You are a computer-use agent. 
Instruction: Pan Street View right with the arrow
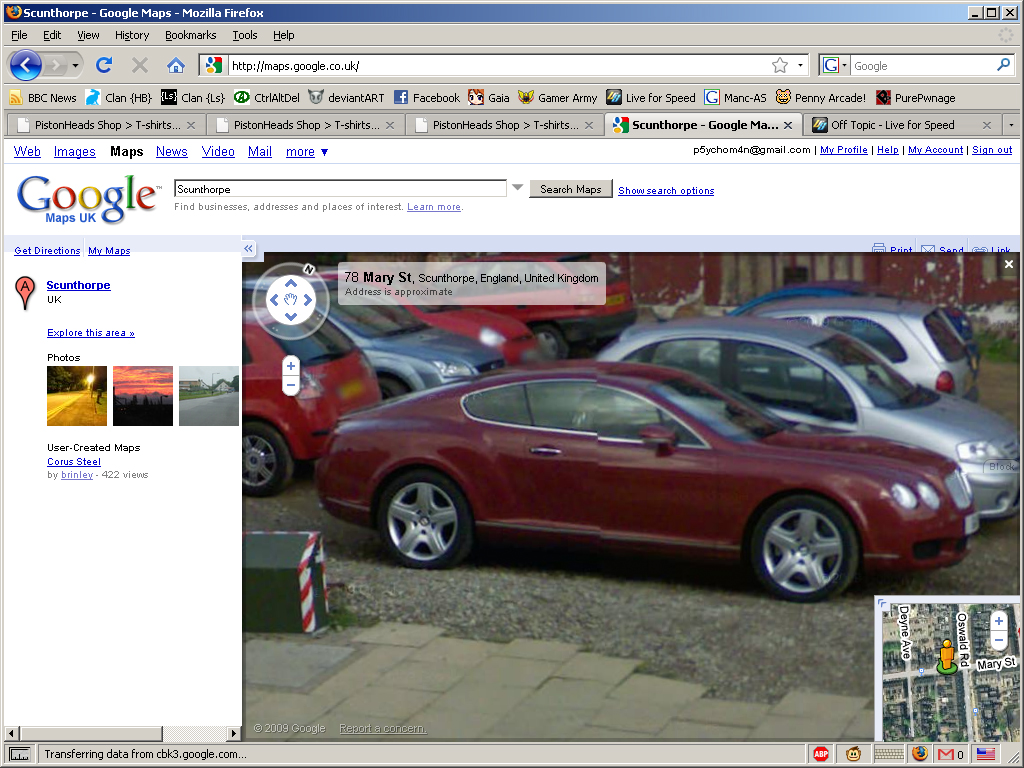(308, 300)
